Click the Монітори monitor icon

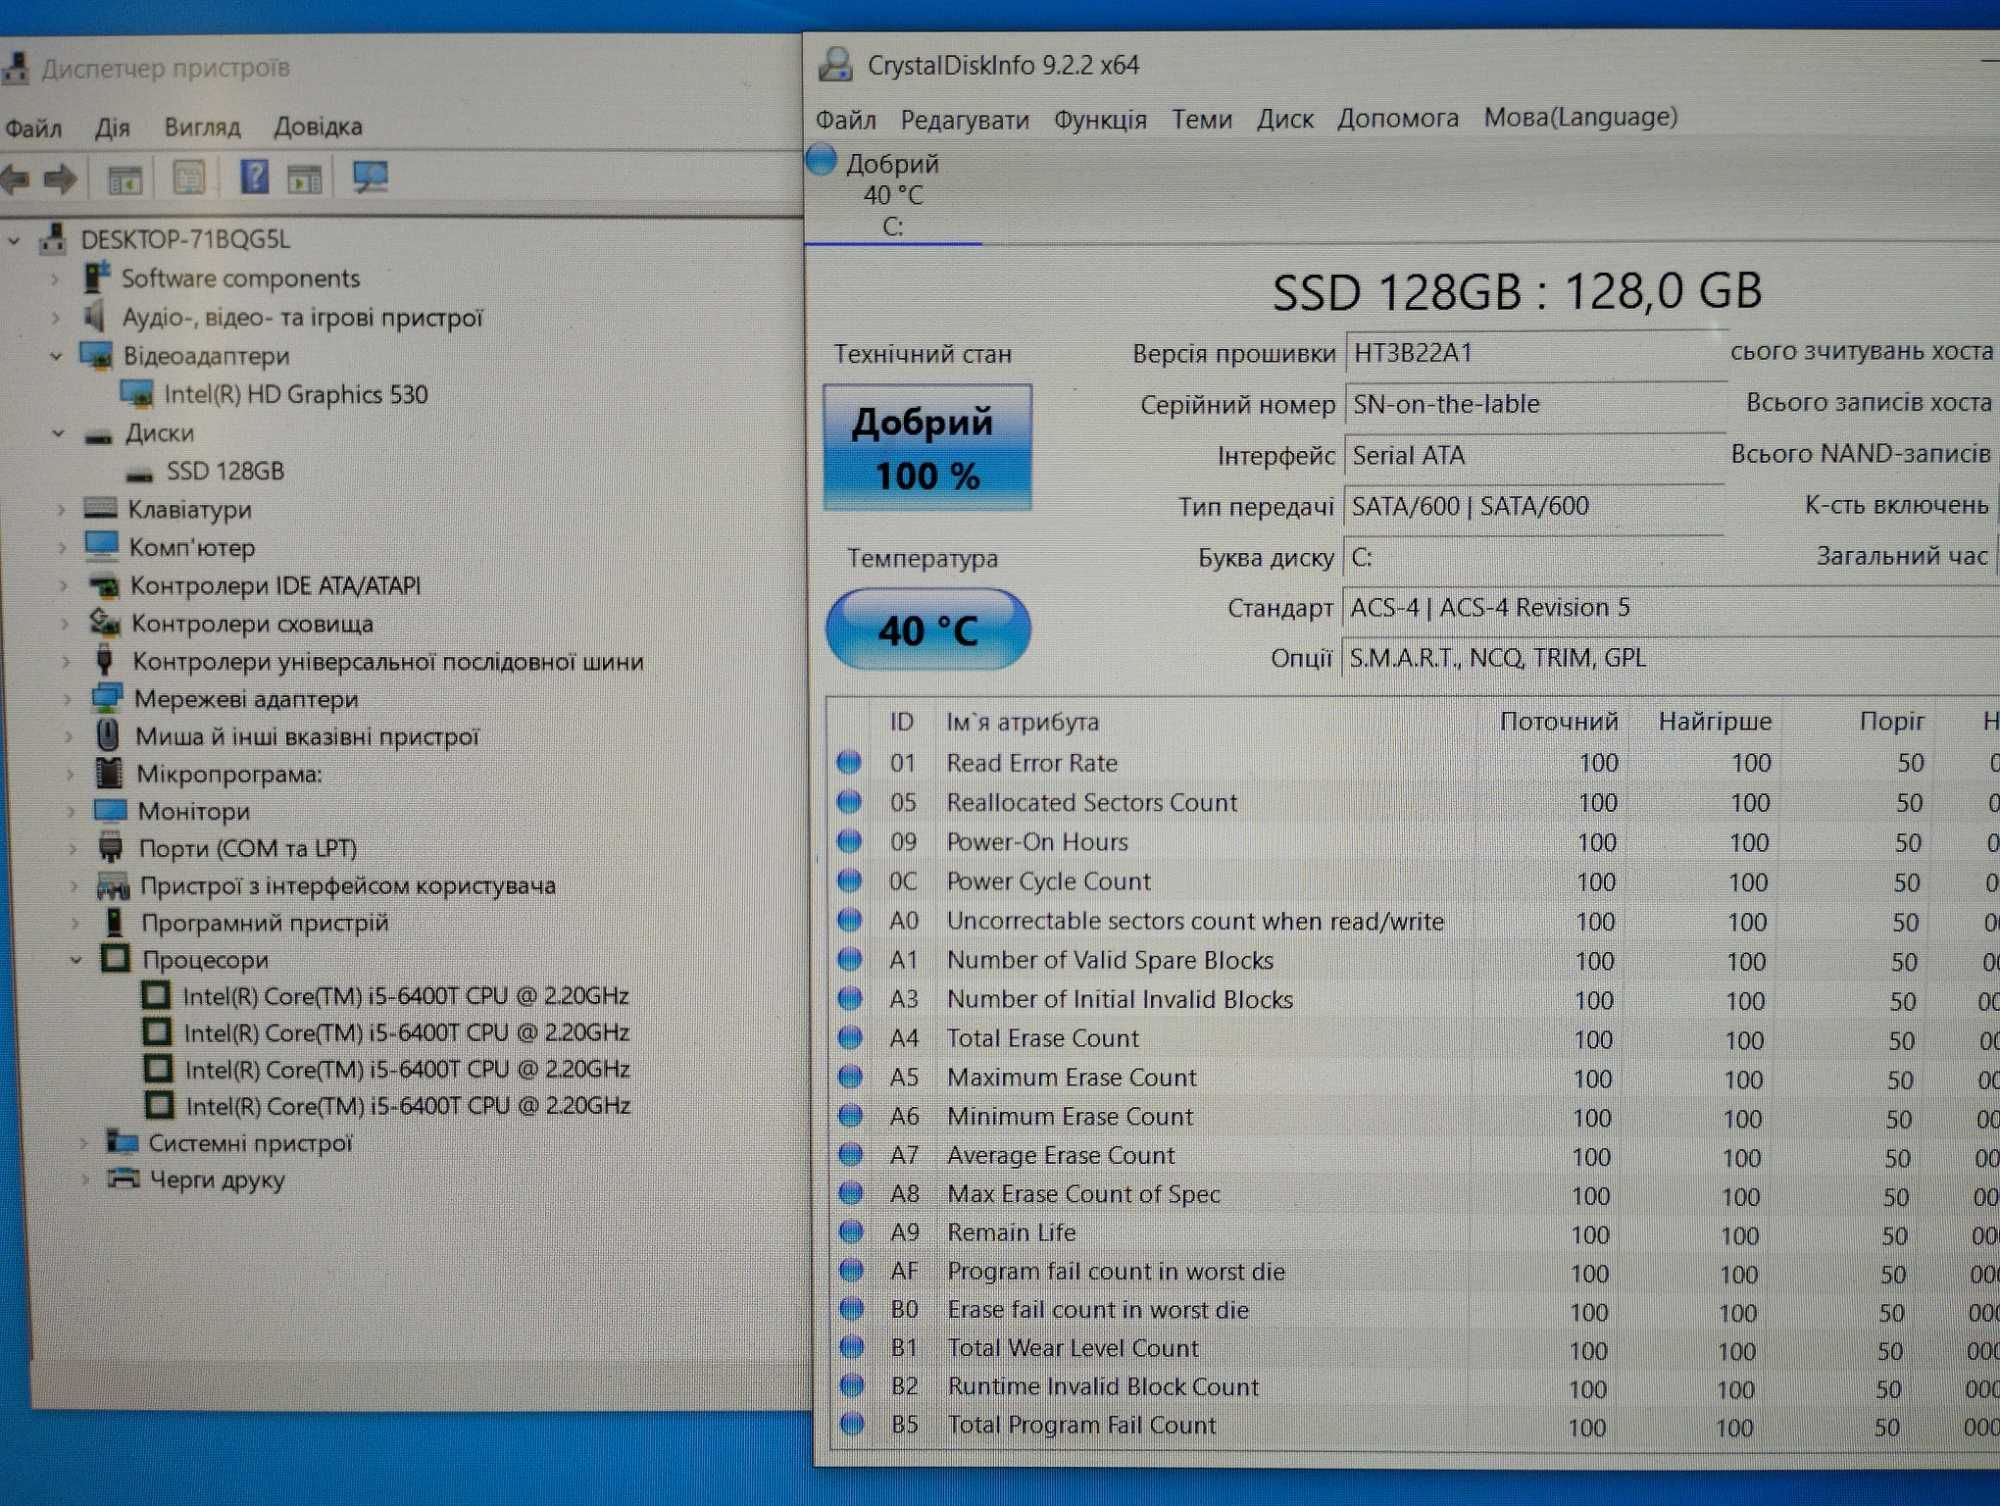[x=109, y=810]
